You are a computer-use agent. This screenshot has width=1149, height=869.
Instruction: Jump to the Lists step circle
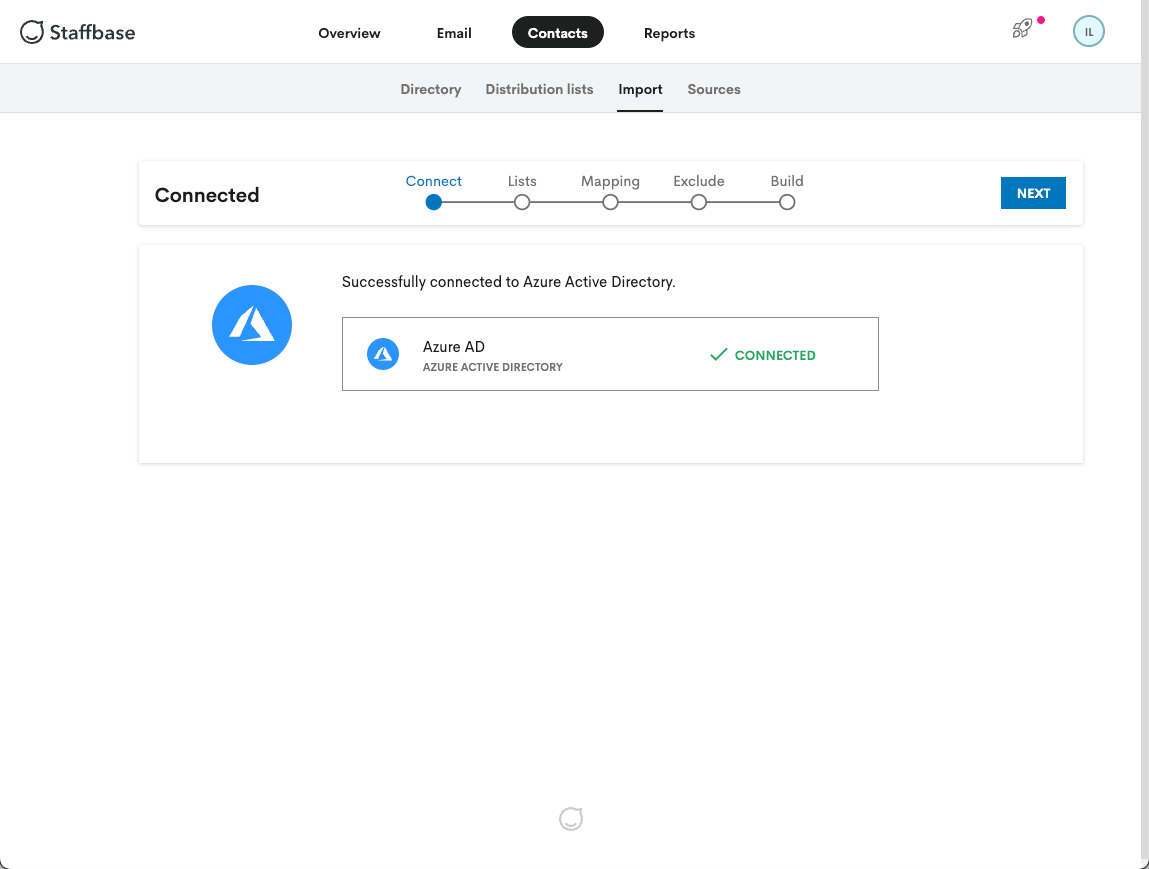pos(522,202)
